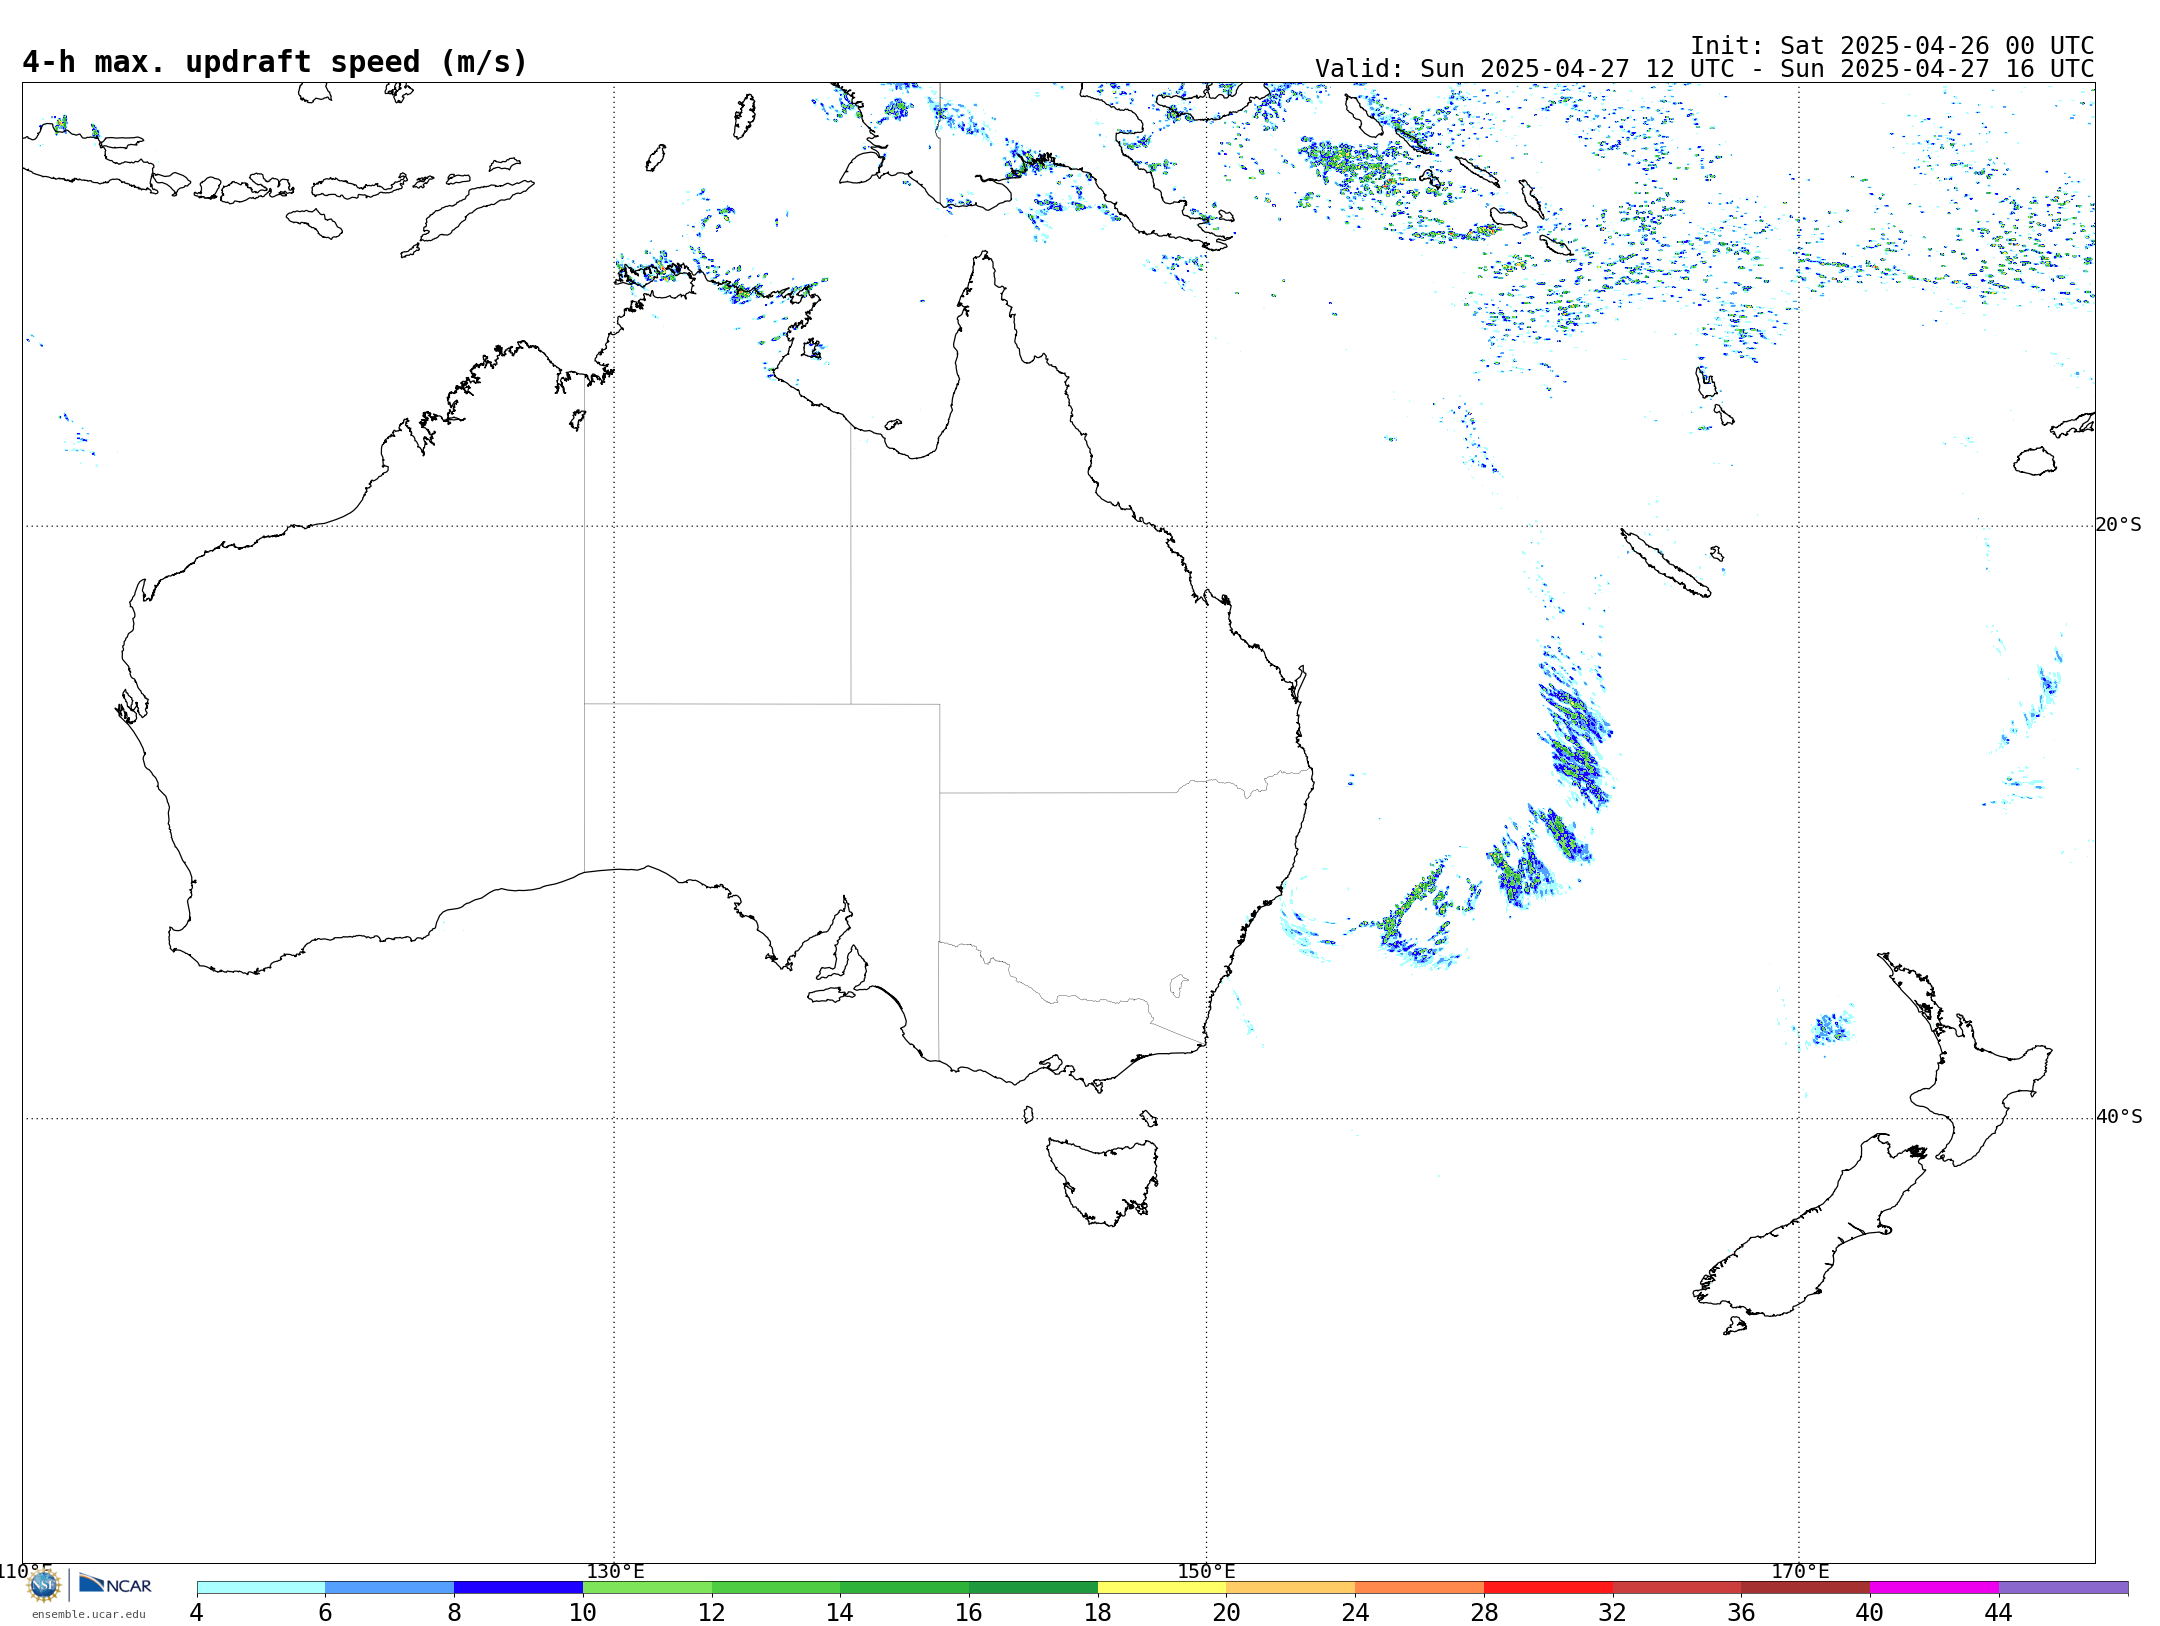The height and width of the screenshot is (1626, 2160).
Task: Click the 130°E longitude label
Action: 615,1572
